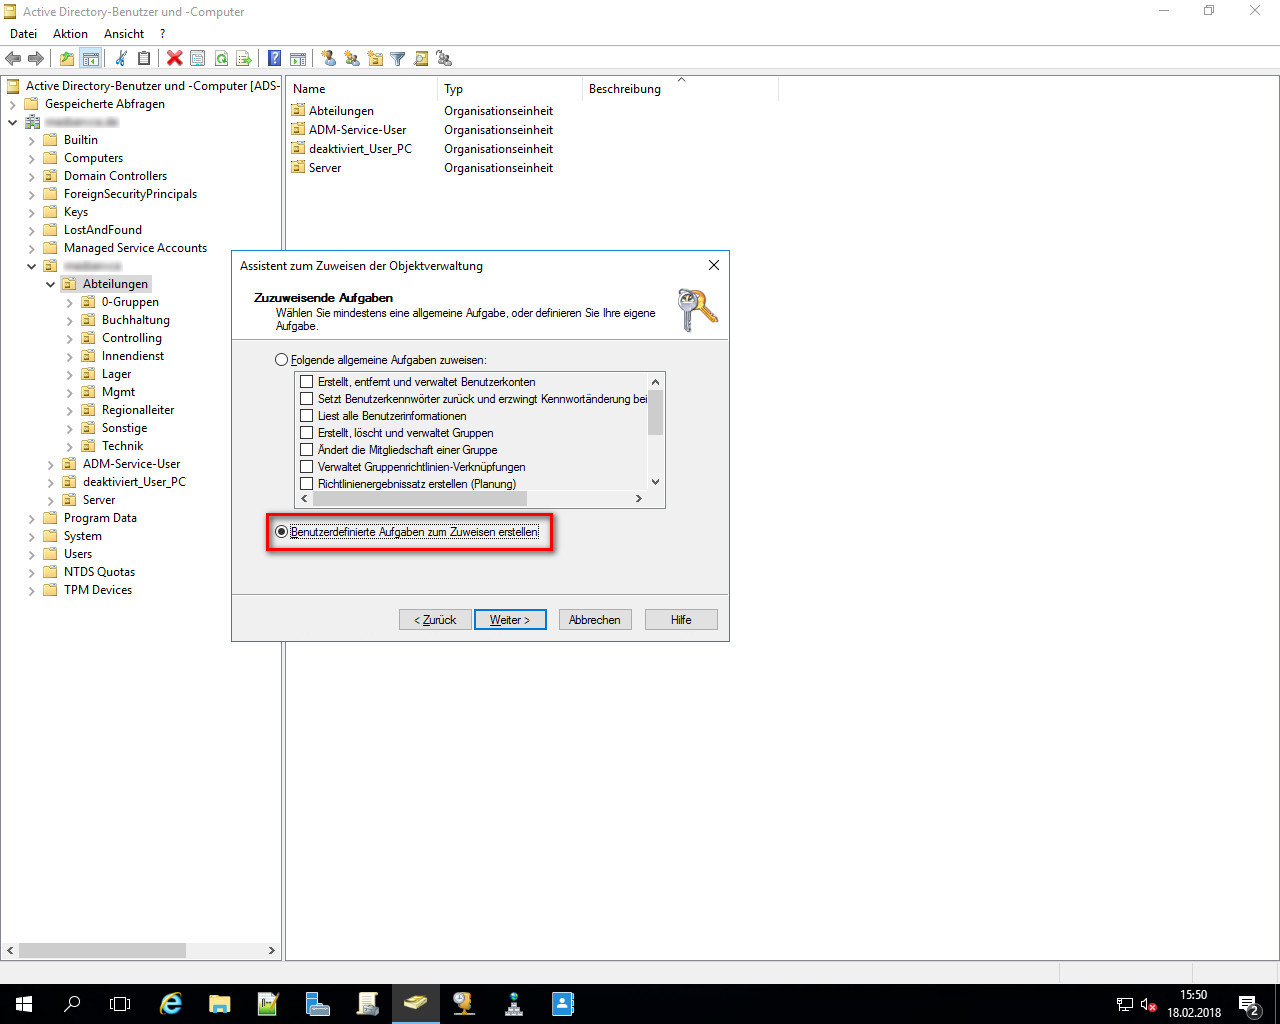Viewport: 1280px width, 1024px height.
Task: Click the red Delete icon in toolbar
Action: (175, 59)
